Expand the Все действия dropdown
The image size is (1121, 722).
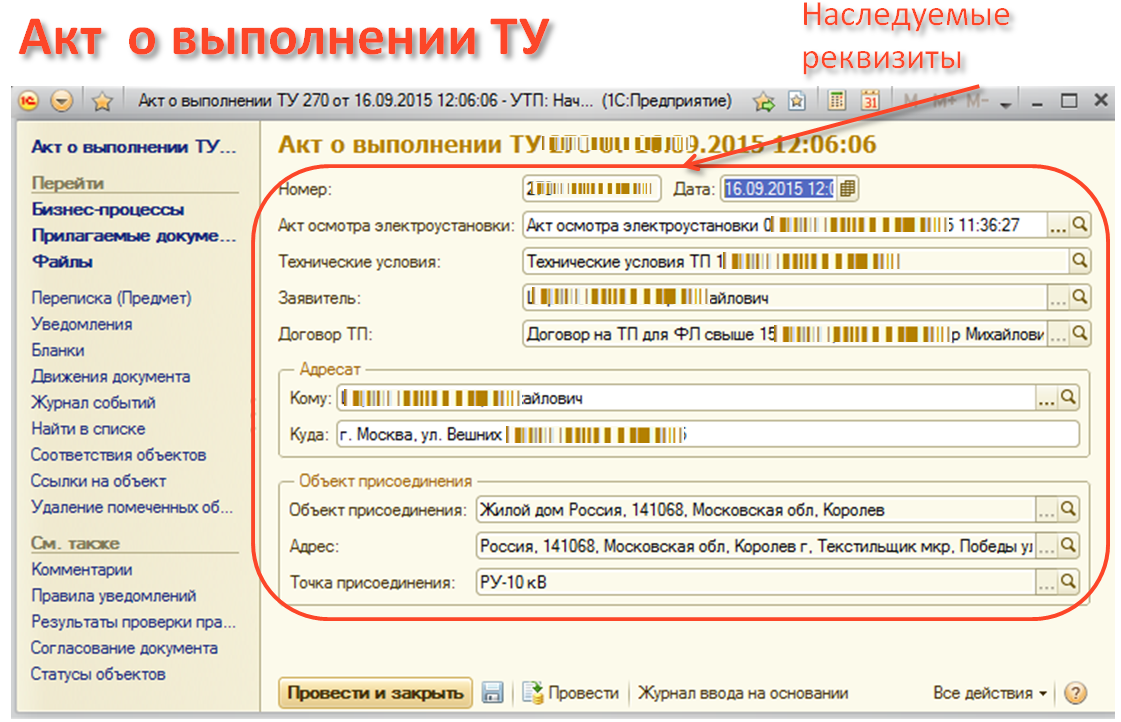[989, 693]
